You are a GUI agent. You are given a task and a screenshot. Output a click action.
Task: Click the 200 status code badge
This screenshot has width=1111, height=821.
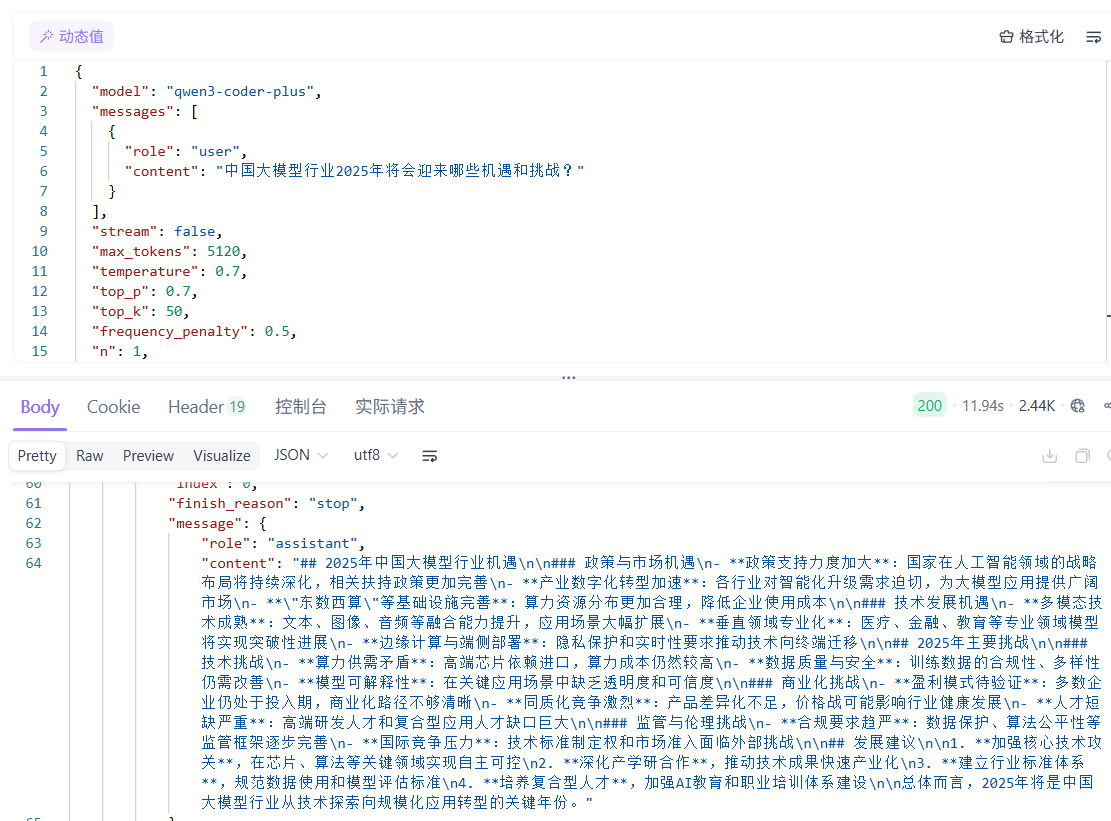(930, 406)
